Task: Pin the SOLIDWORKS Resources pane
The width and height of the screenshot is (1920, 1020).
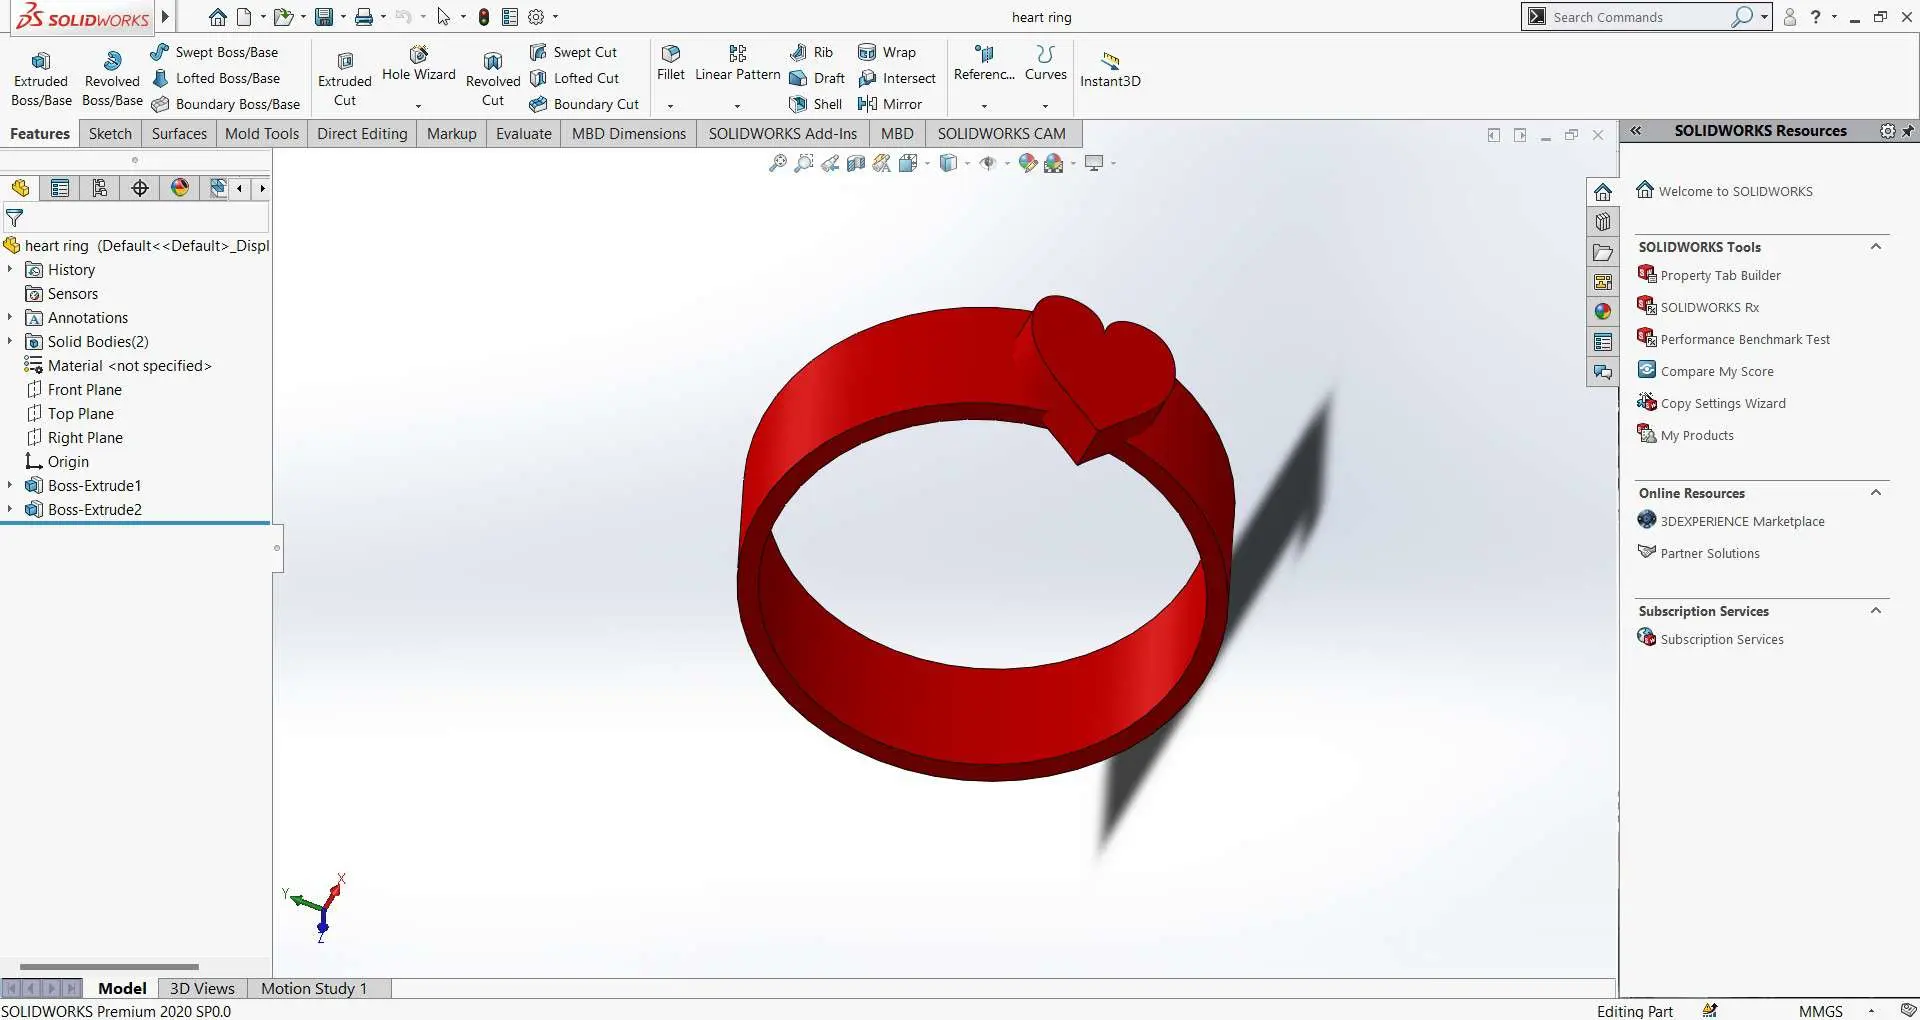Action: [1908, 131]
